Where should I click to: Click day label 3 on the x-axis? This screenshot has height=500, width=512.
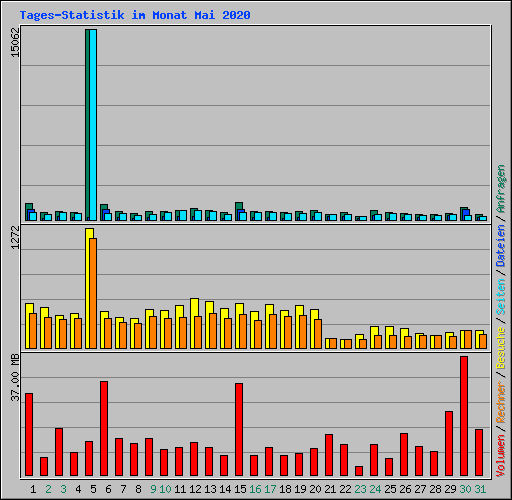pyautogui.click(x=63, y=489)
